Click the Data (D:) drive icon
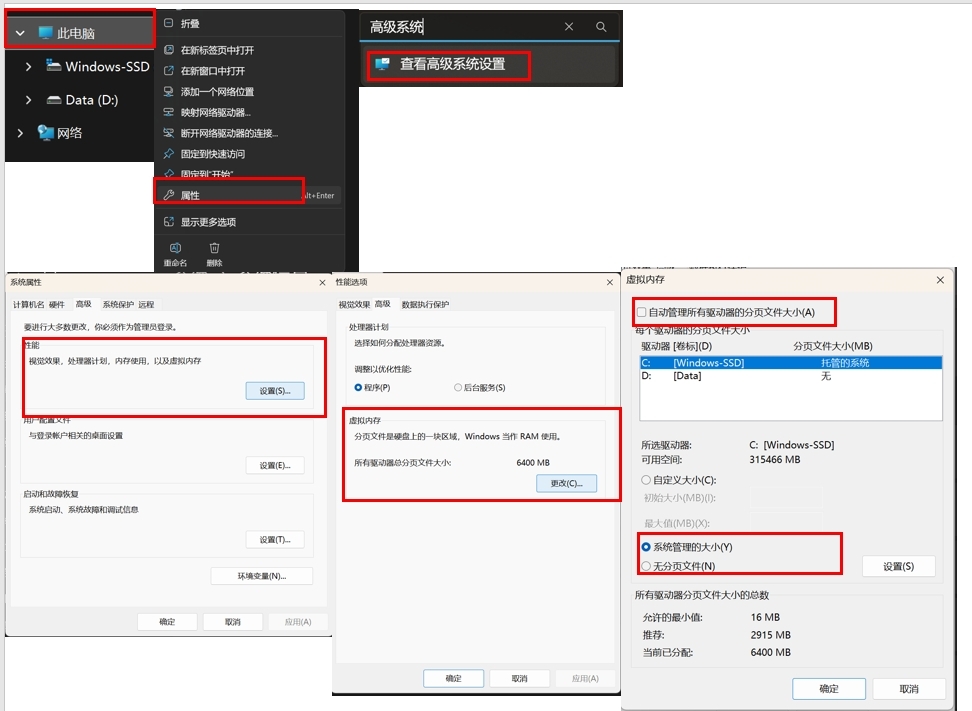The image size is (972, 711). click(54, 100)
